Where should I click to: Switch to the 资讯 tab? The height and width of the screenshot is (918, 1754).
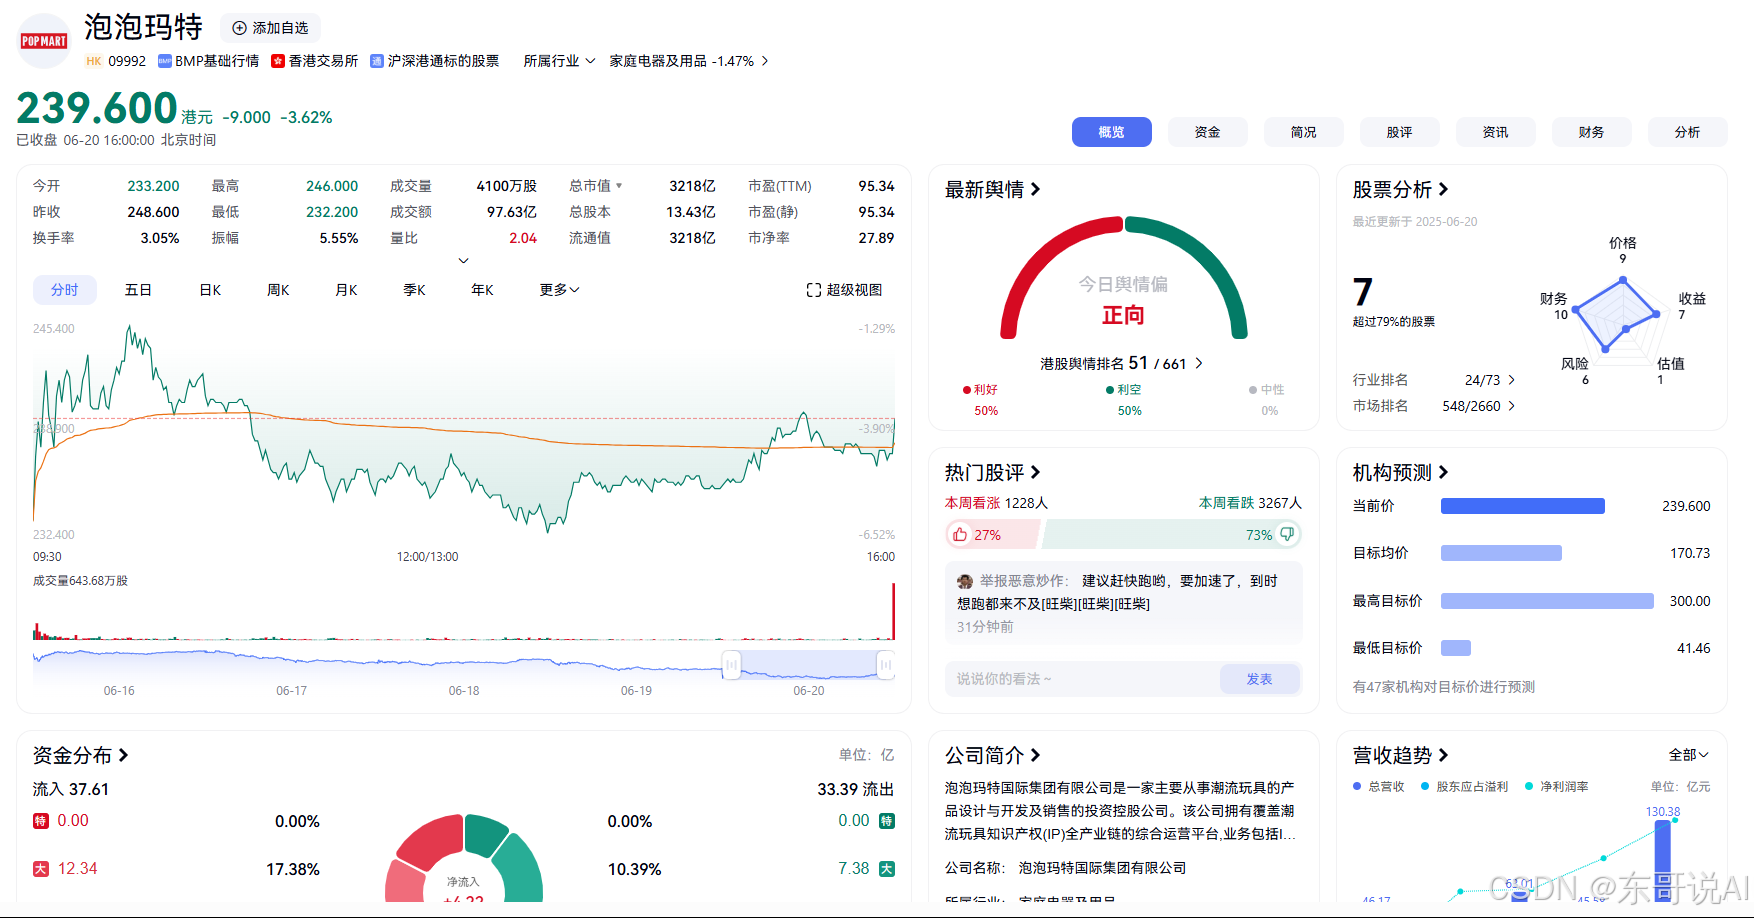[x=1495, y=132]
